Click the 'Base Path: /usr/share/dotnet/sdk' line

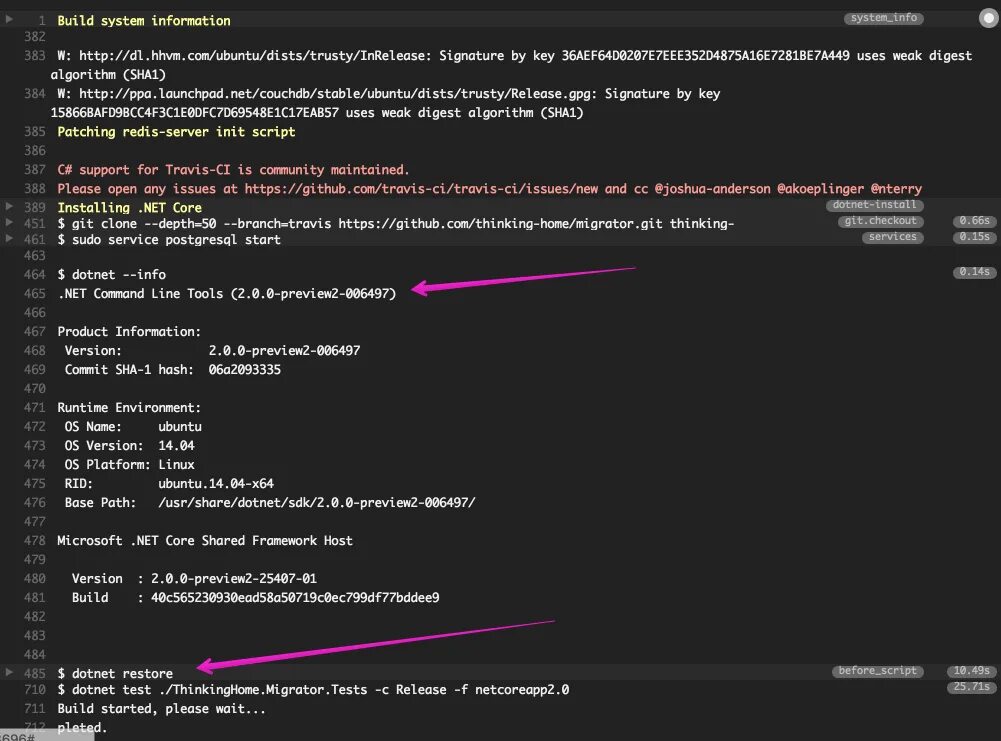[x=269, y=503]
